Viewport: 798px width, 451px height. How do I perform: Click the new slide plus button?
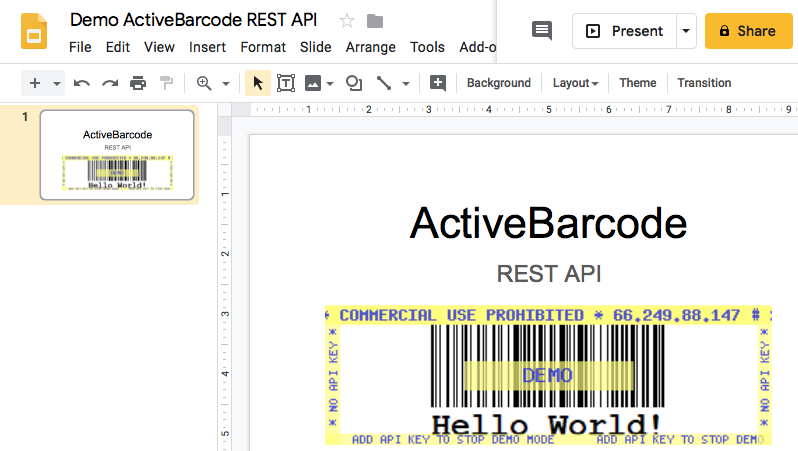click(x=35, y=83)
